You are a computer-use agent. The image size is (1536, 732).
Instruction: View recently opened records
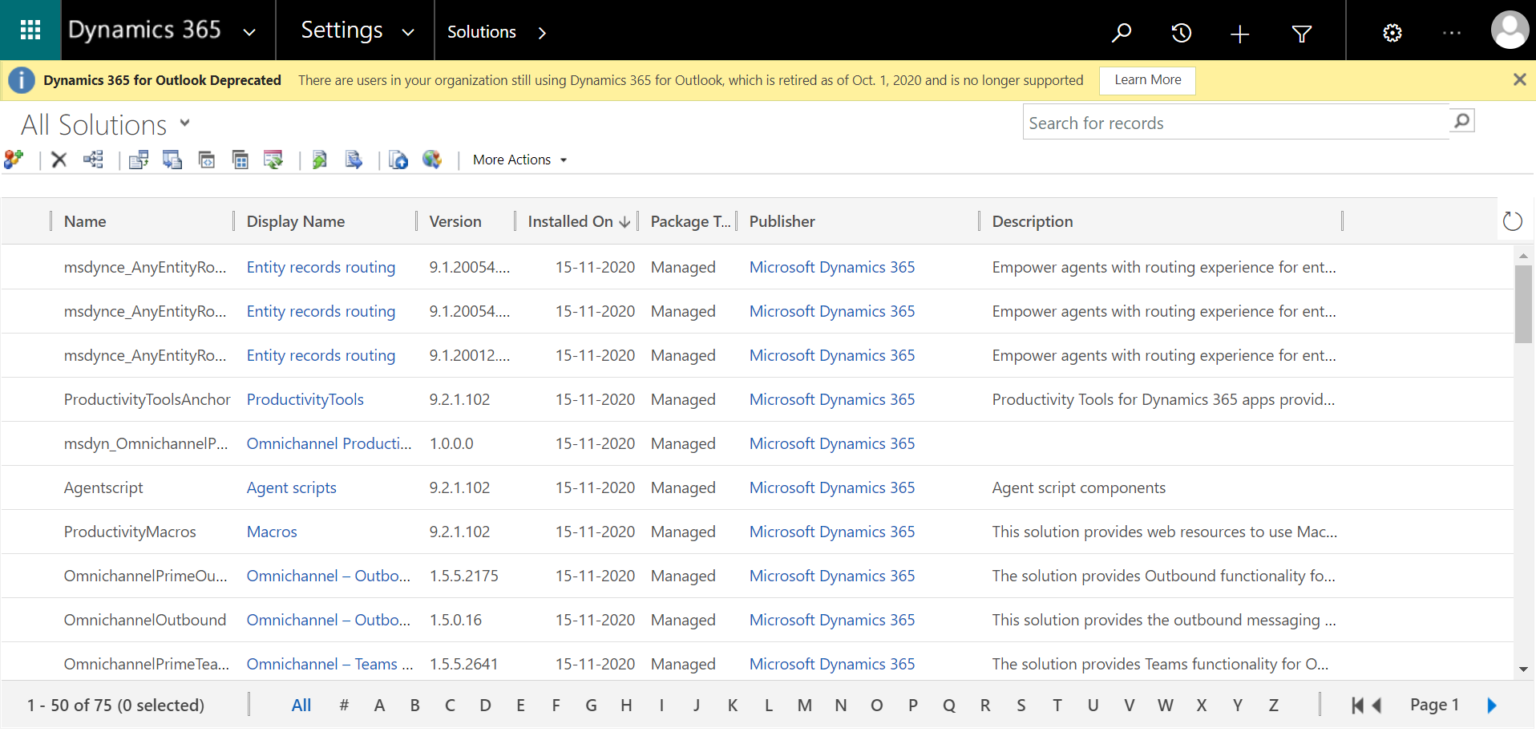1181,31
